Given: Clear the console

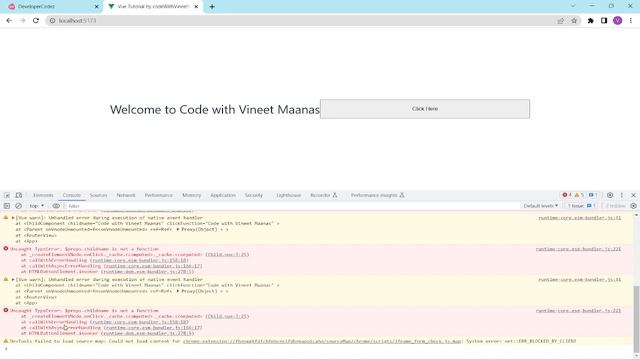Looking at the screenshot, I should (18, 206).
